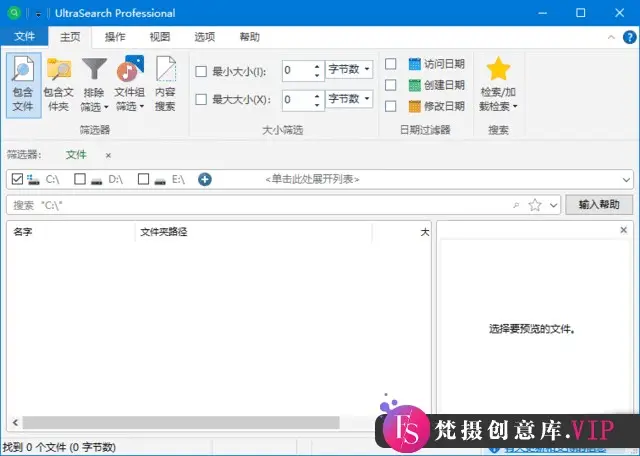Switch to the 操作 ribbon tab

pos(115,37)
